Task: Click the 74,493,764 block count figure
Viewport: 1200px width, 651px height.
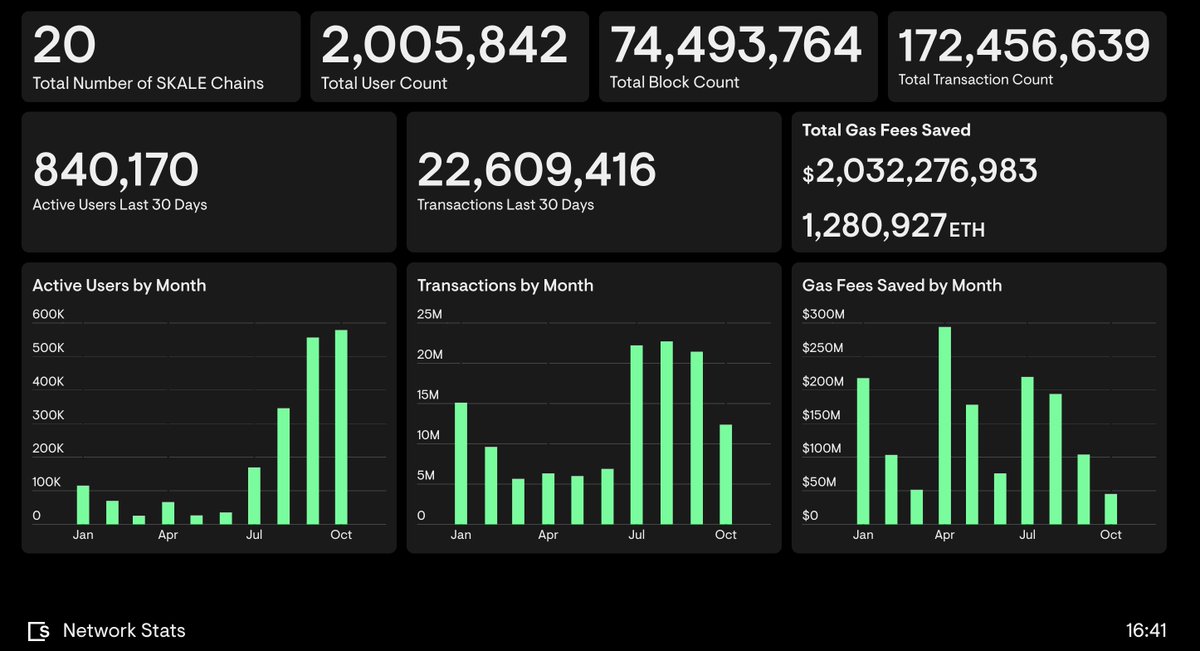Action: tap(736, 45)
